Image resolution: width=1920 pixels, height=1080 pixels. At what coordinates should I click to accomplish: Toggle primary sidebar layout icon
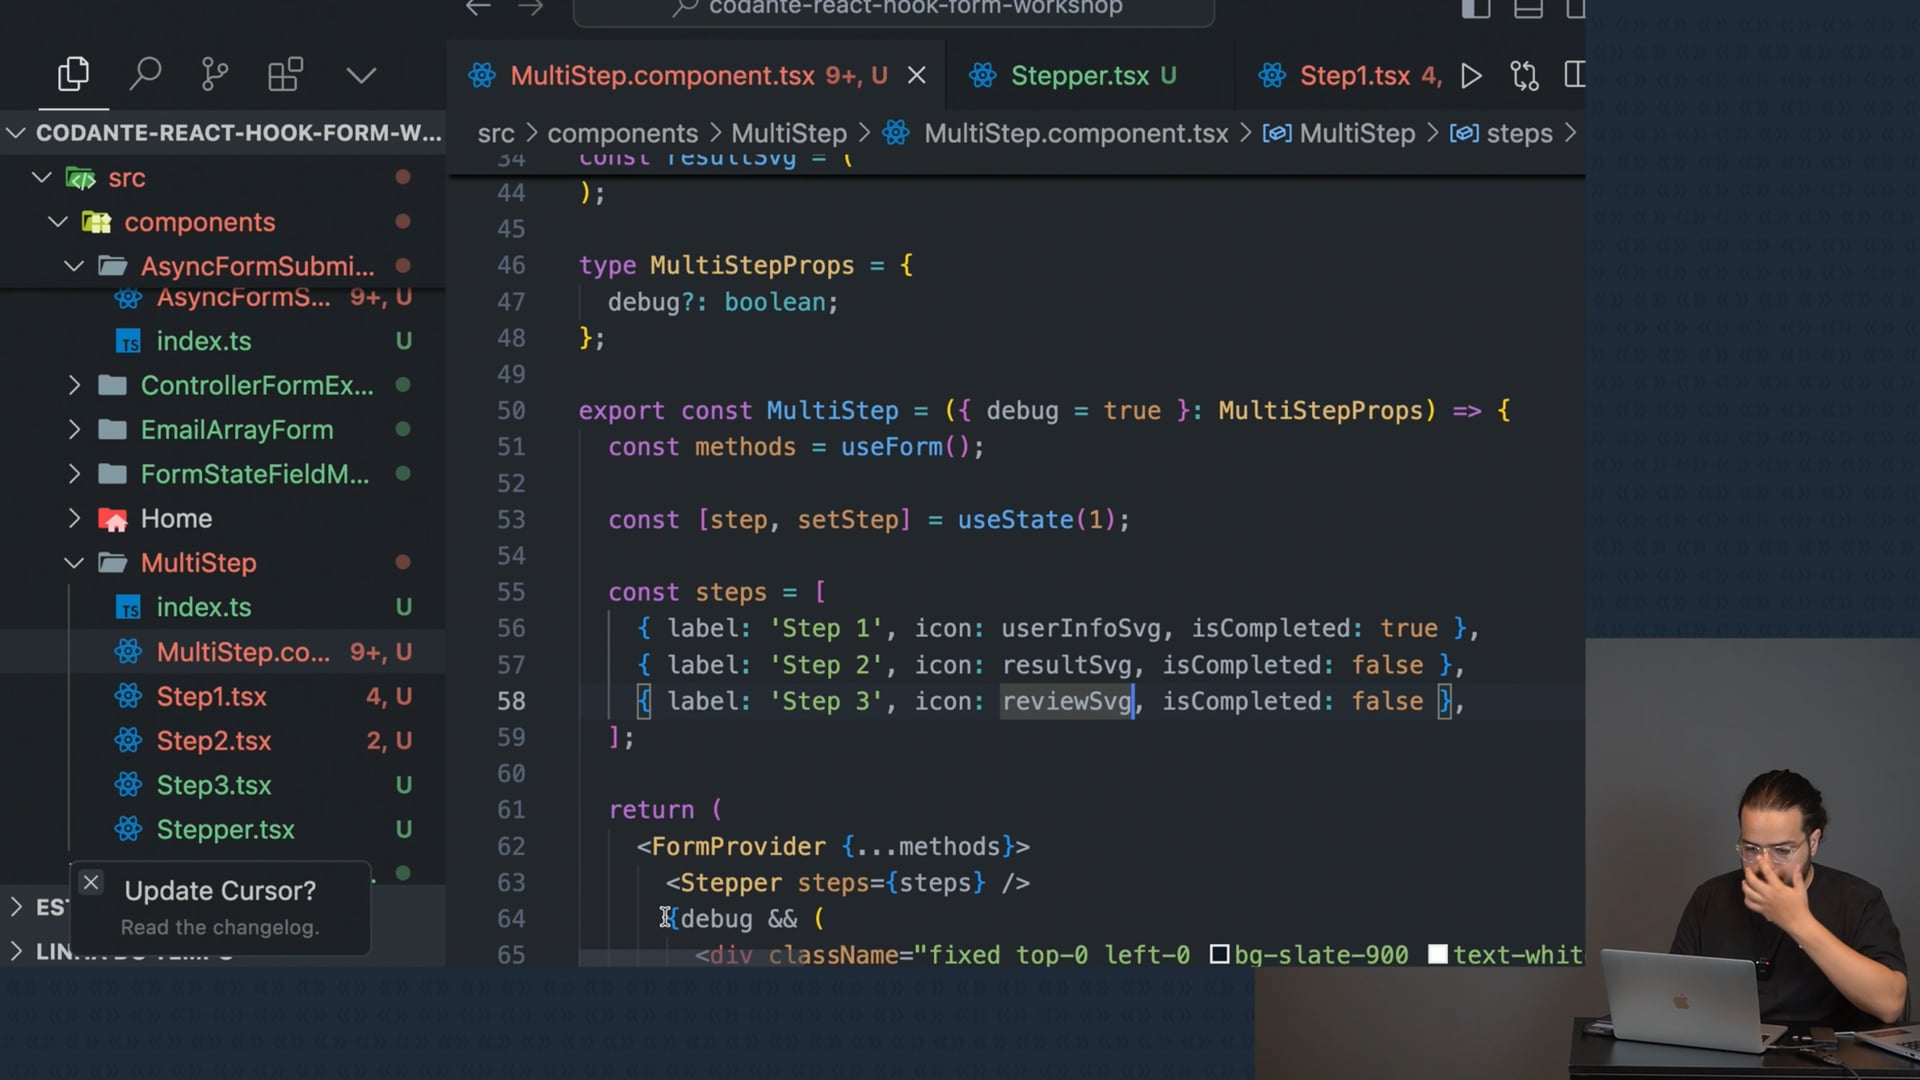coord(1475,9)
